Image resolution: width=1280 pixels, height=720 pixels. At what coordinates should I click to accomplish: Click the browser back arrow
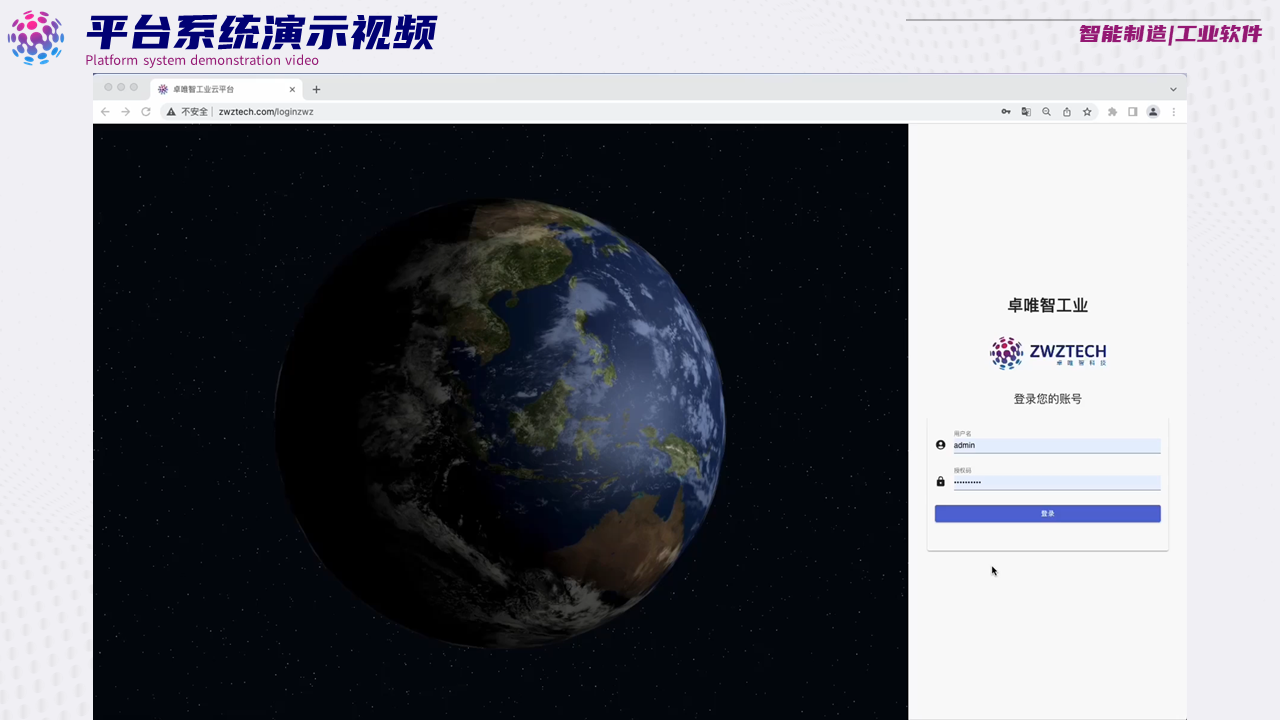tap(106, 112)
